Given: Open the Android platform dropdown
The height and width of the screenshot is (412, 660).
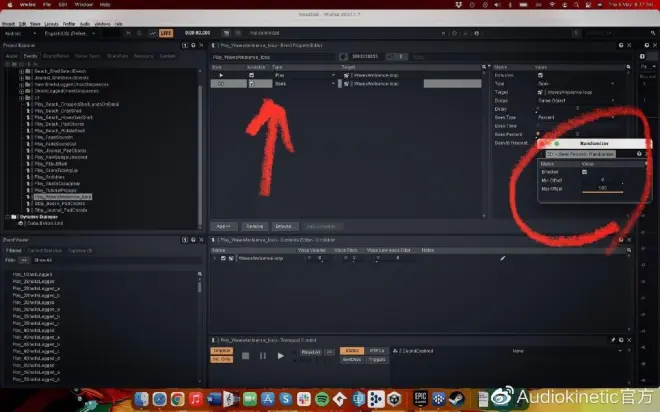Looking at the screenshot, I should click(x=20, y=33).
